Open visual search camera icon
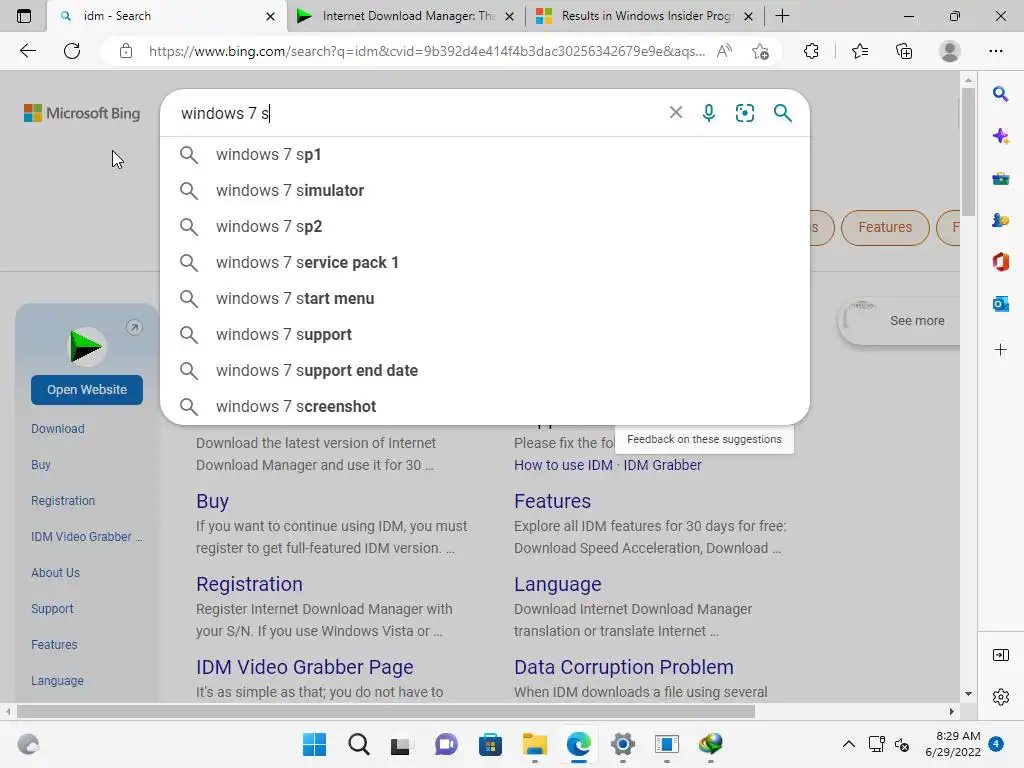1024x768 pixels. [744, 113]
